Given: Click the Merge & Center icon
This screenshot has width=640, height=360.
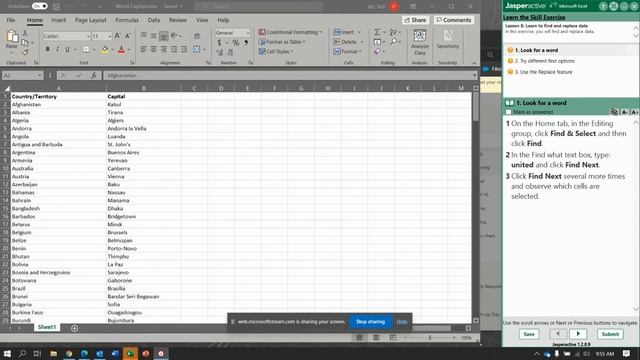Looking at the screenshot, I should coord(197,49).
